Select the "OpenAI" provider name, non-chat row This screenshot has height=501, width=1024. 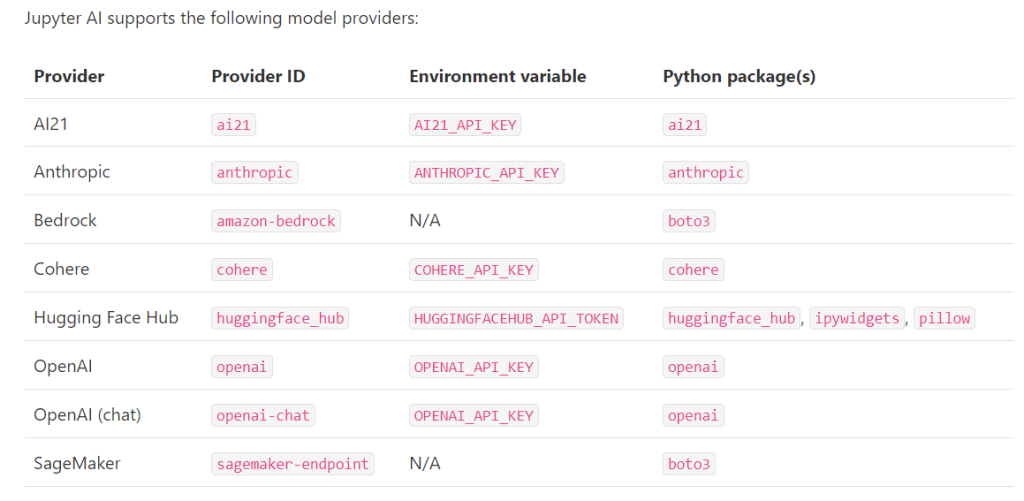click(63, 366)
